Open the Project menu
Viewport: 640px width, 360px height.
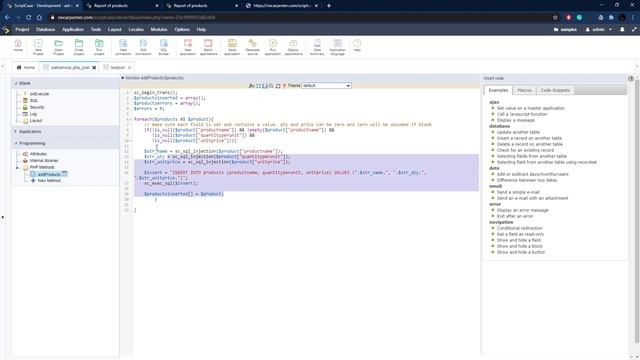point(22,29)
